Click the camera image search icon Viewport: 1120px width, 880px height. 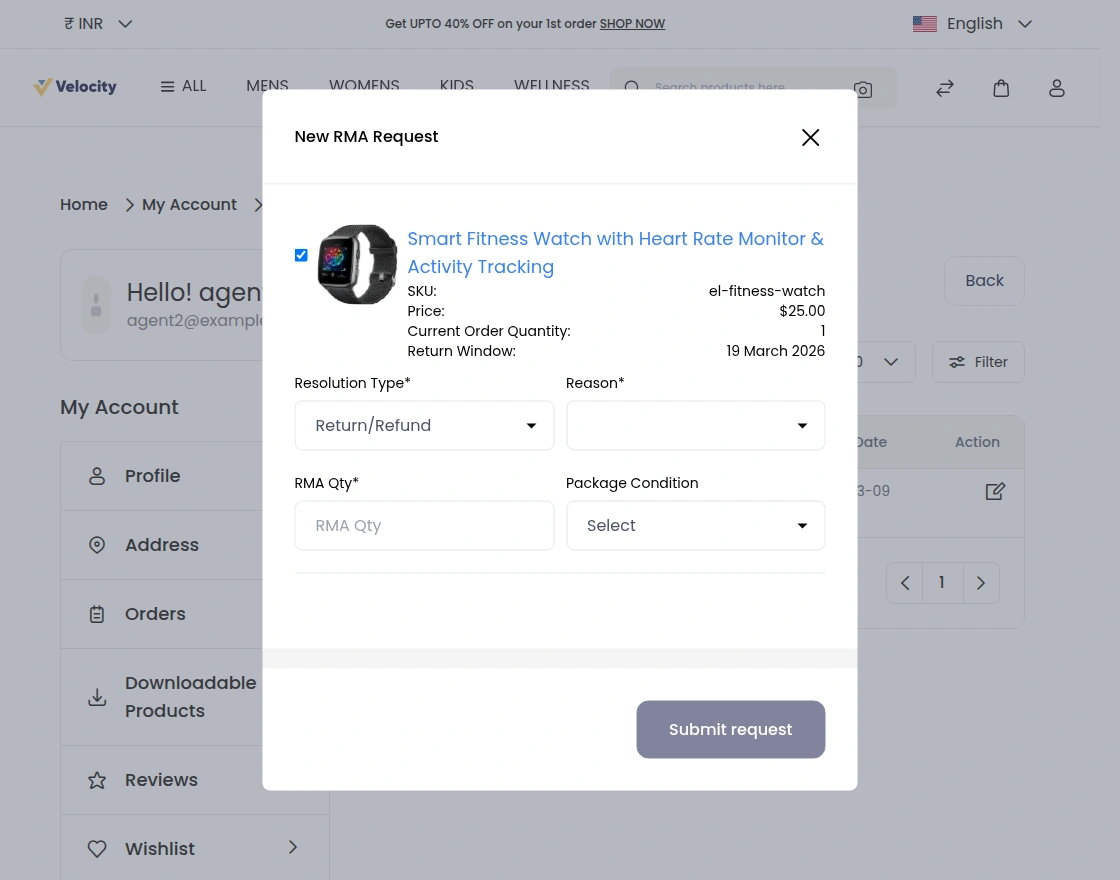pos(863,89)
